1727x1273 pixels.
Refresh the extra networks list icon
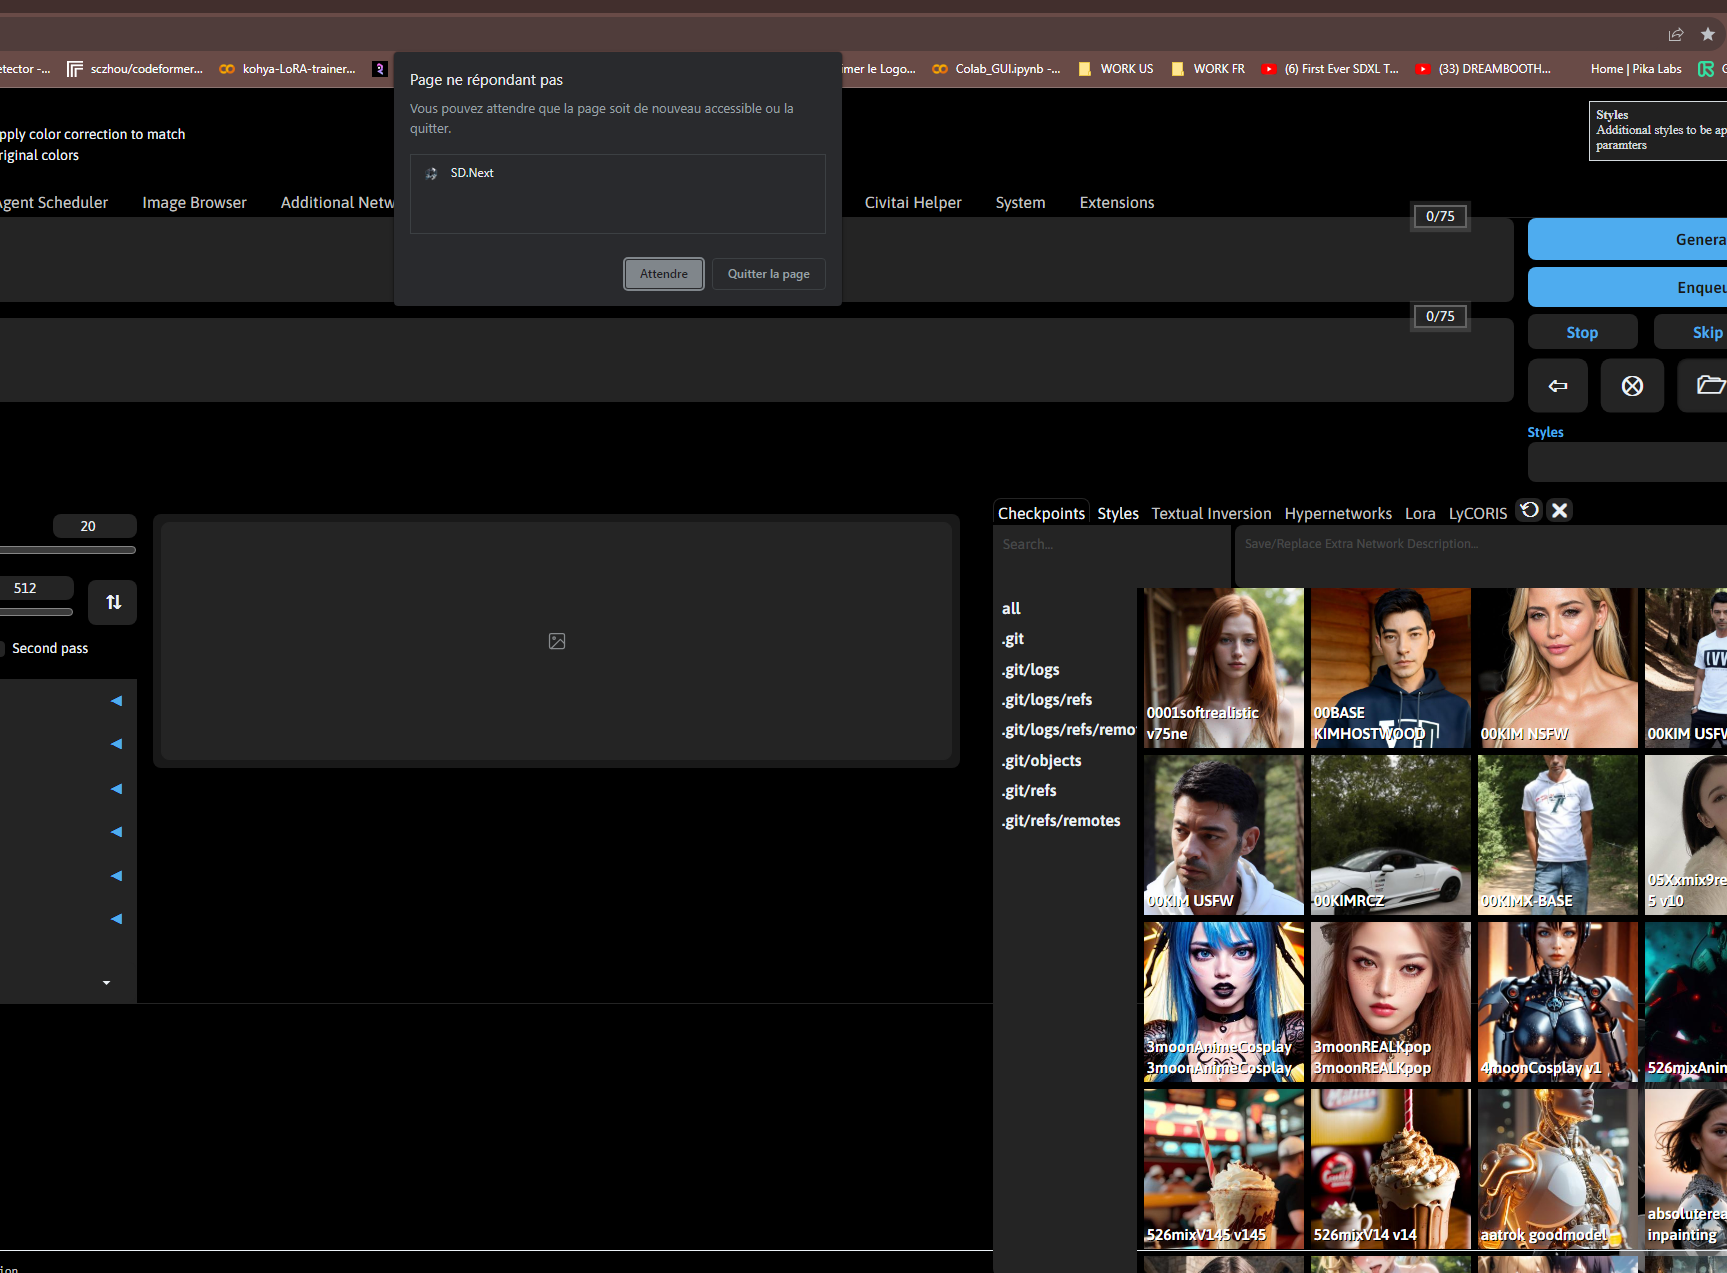tap(1528, 510)
